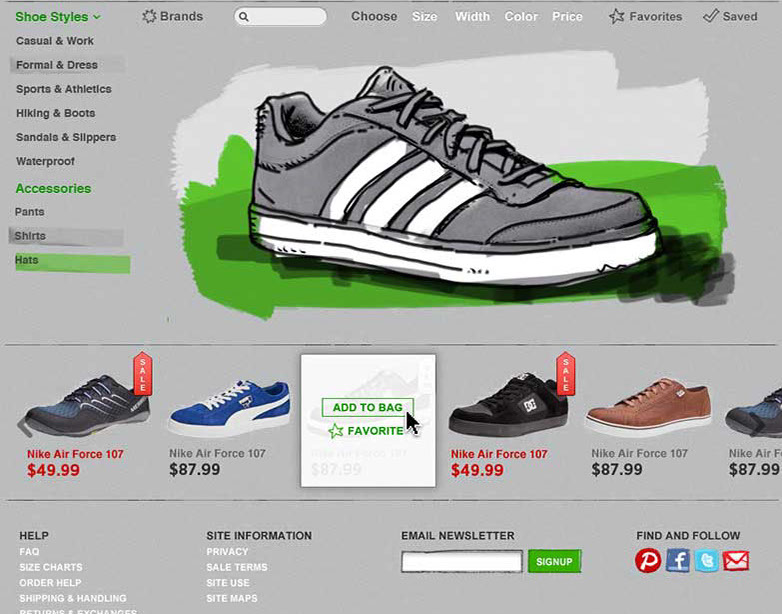The height and width of the screenshot is (614, 782).
Task: Click the star next to FAVORITE on hovered shoe
Action: coord(336,430)
